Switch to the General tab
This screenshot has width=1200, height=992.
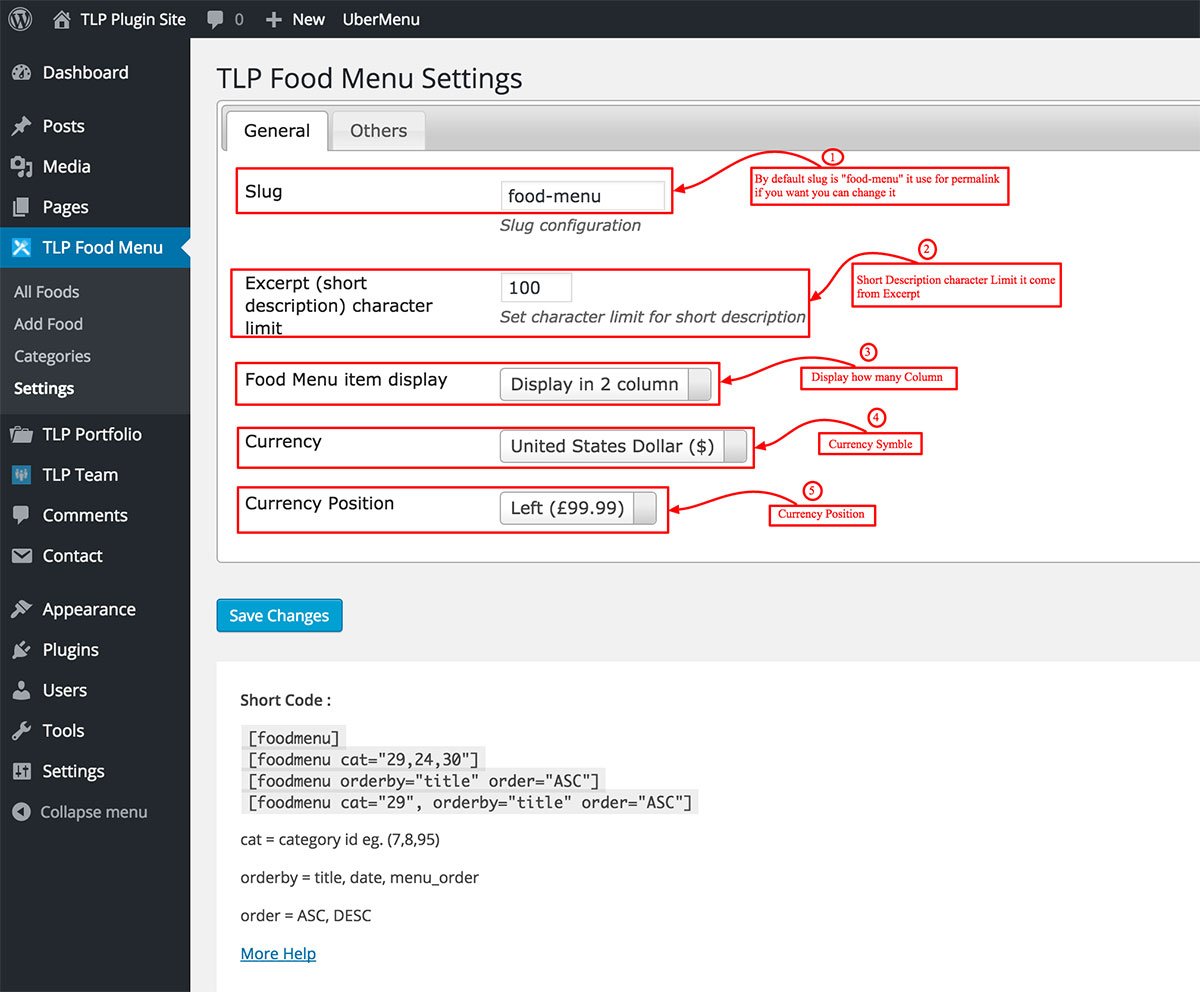(277, 131)
